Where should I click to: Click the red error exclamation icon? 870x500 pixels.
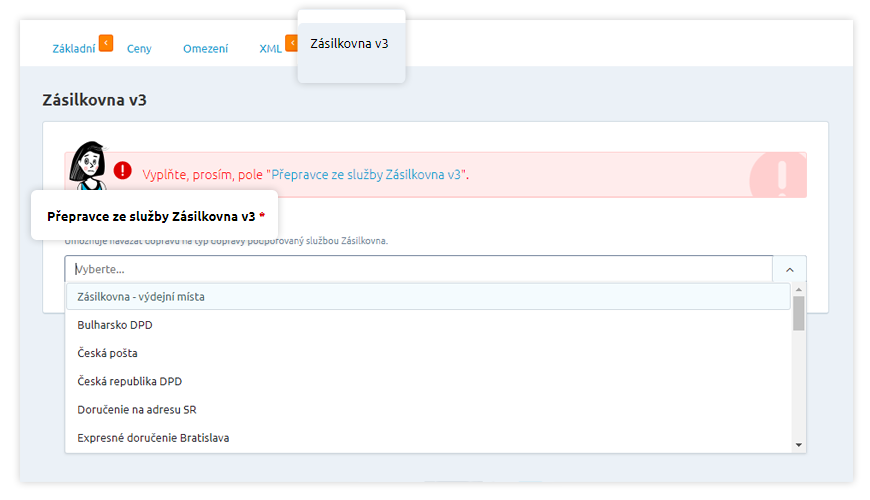click(123, 170)
